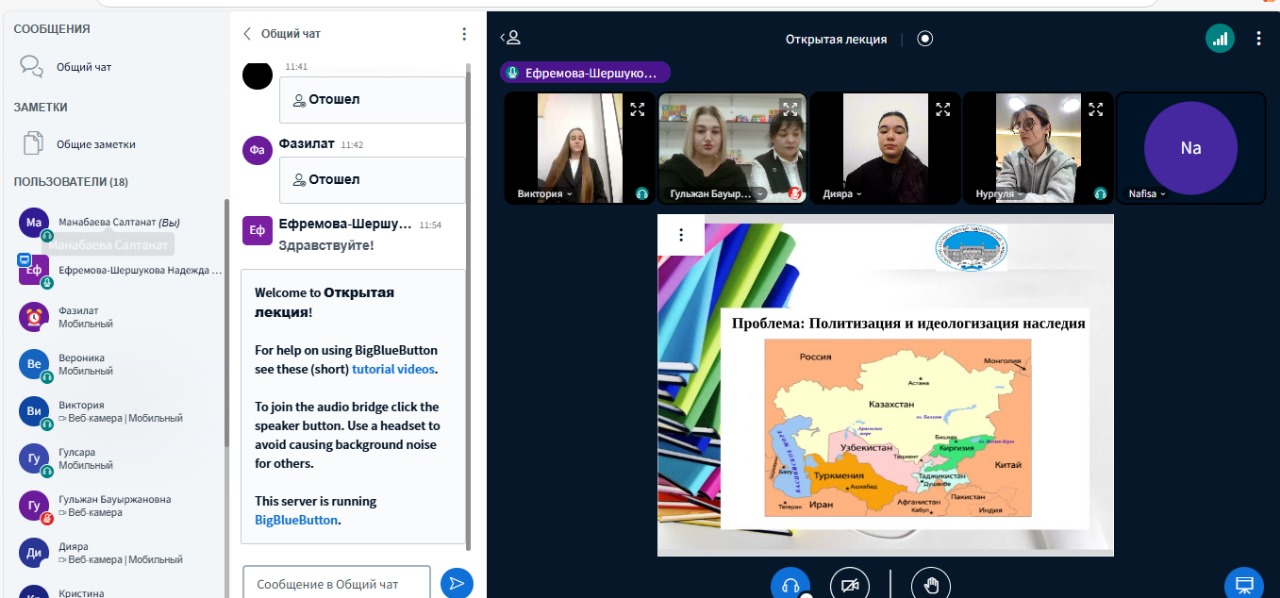Raise your hand
This screenshot has height=598, width=1280.
coord(931,585)
